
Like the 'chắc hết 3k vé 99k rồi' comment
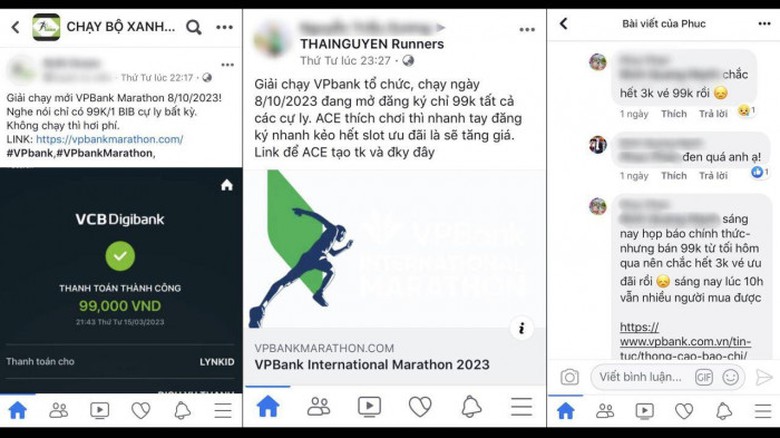[674, 114]
